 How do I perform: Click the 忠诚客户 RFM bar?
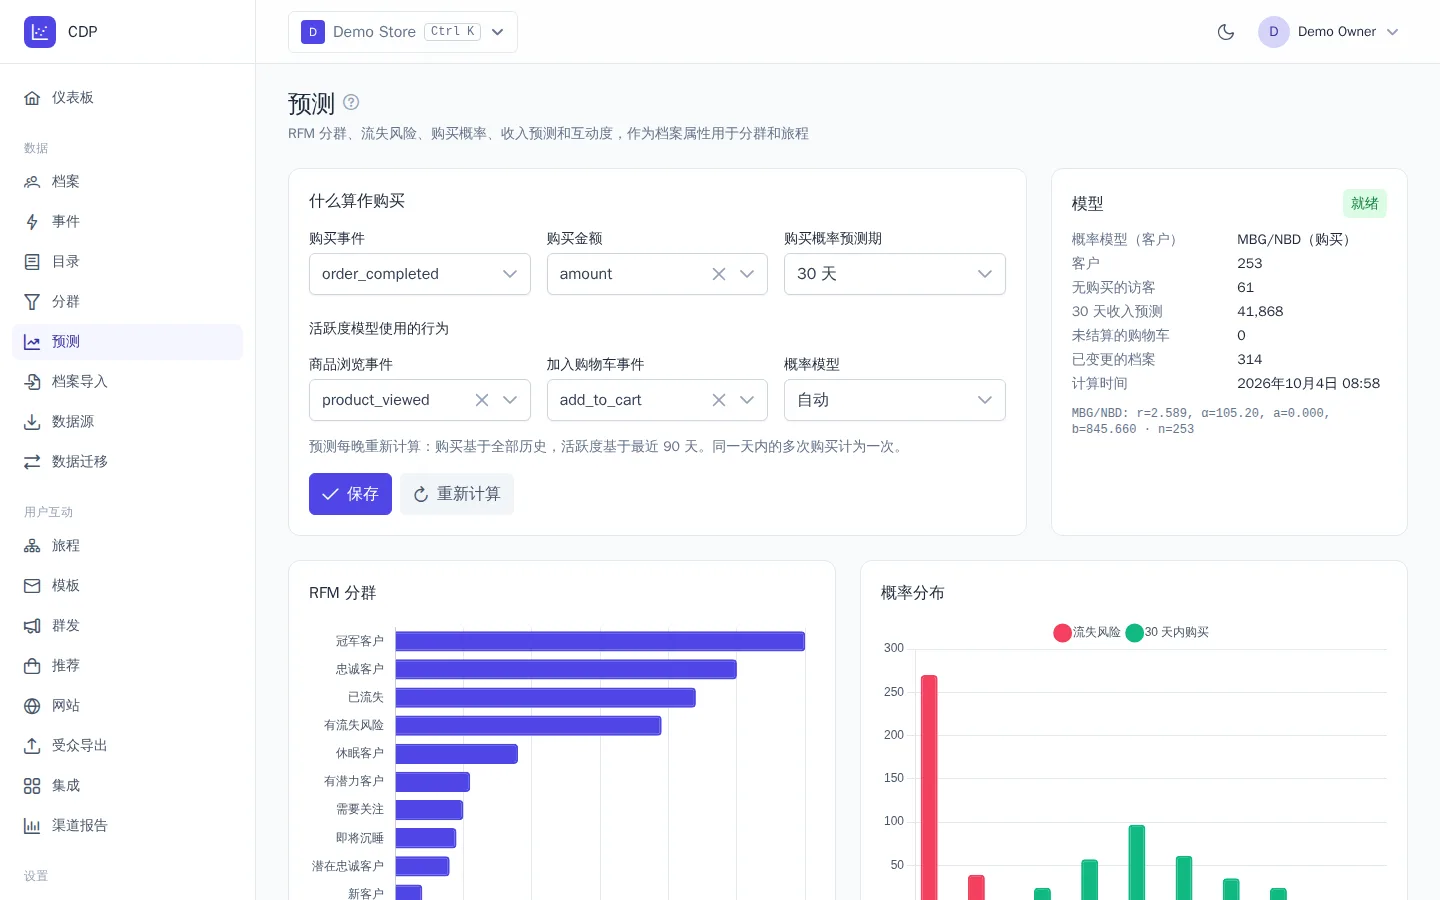click(566, 669)
